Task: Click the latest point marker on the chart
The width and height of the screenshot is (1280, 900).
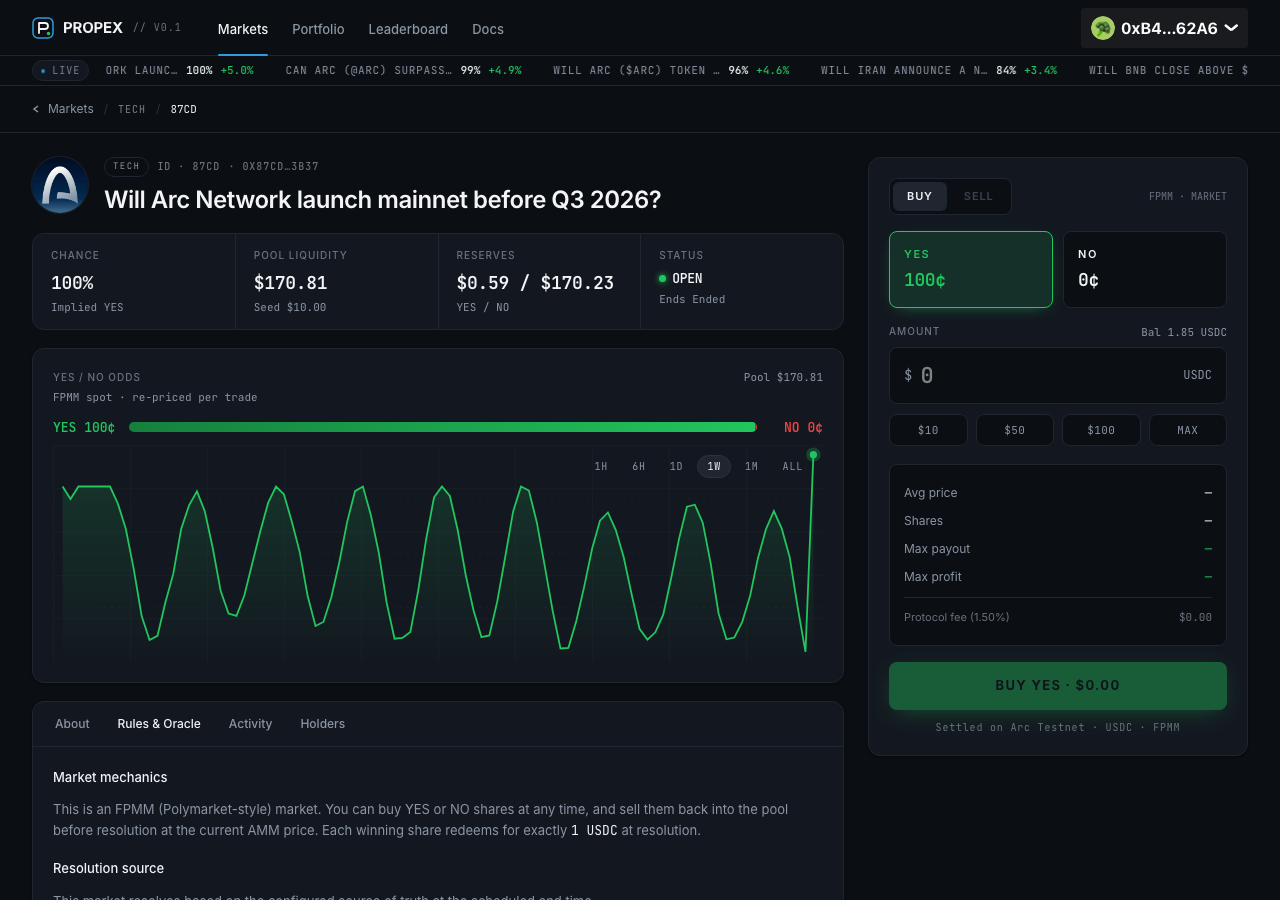Action: [x=813, y=455]
